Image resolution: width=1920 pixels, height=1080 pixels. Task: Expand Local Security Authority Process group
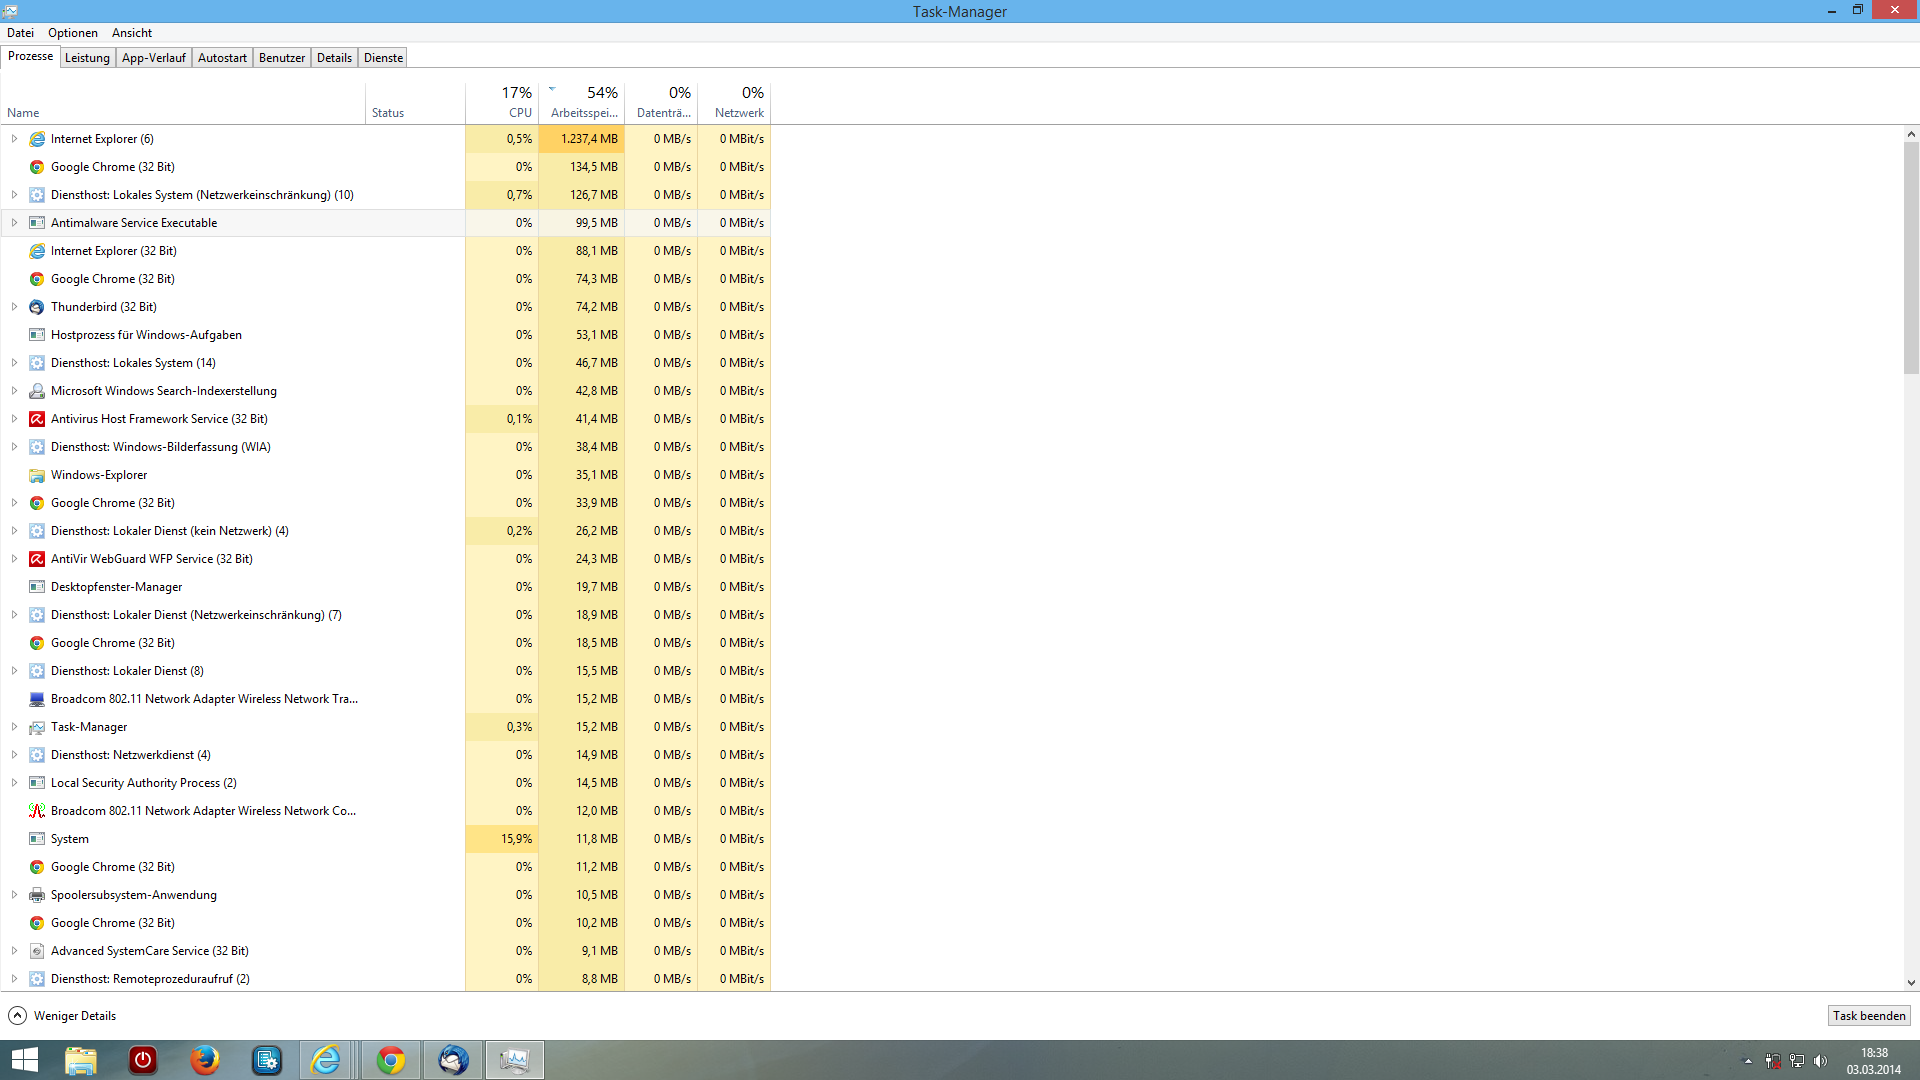[x=14, y=783]
